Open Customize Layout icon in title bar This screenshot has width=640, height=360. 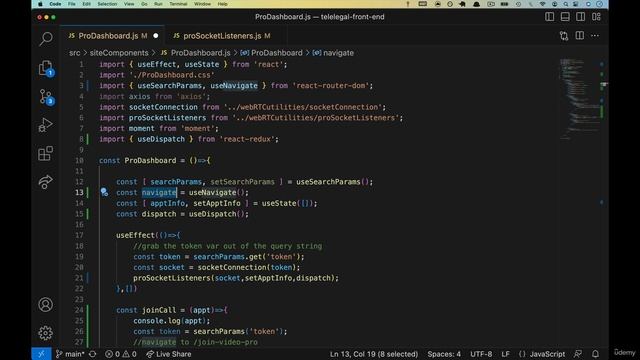tap(596, 17)
